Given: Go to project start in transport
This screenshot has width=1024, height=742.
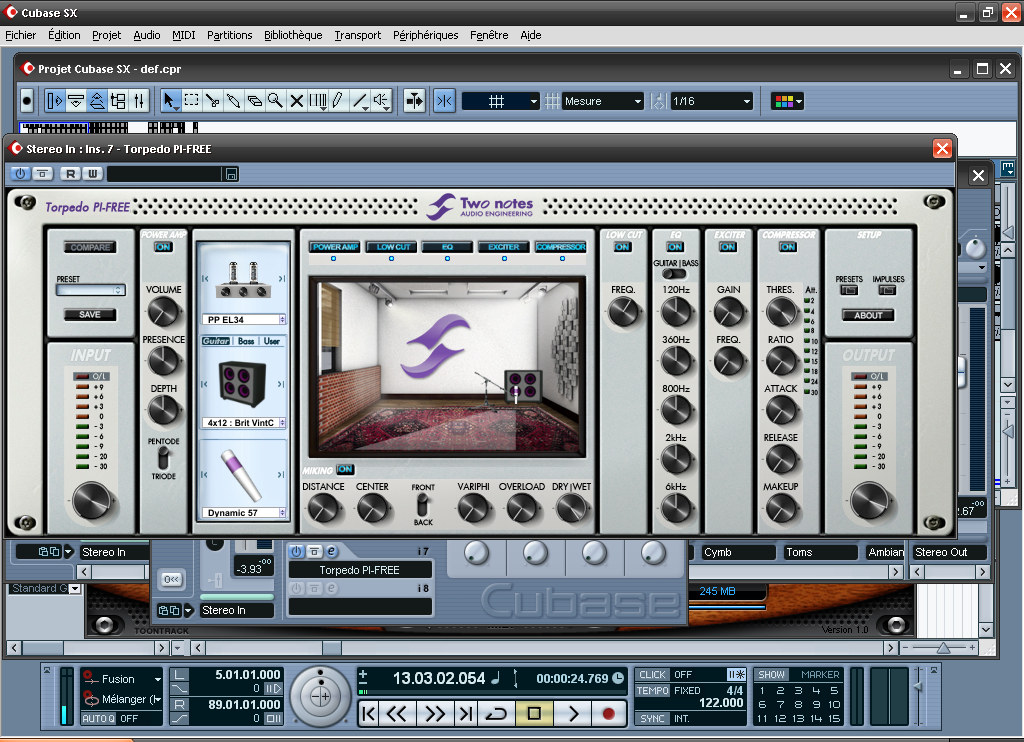Looking at the screenshot, I should (x=368, y=713).
